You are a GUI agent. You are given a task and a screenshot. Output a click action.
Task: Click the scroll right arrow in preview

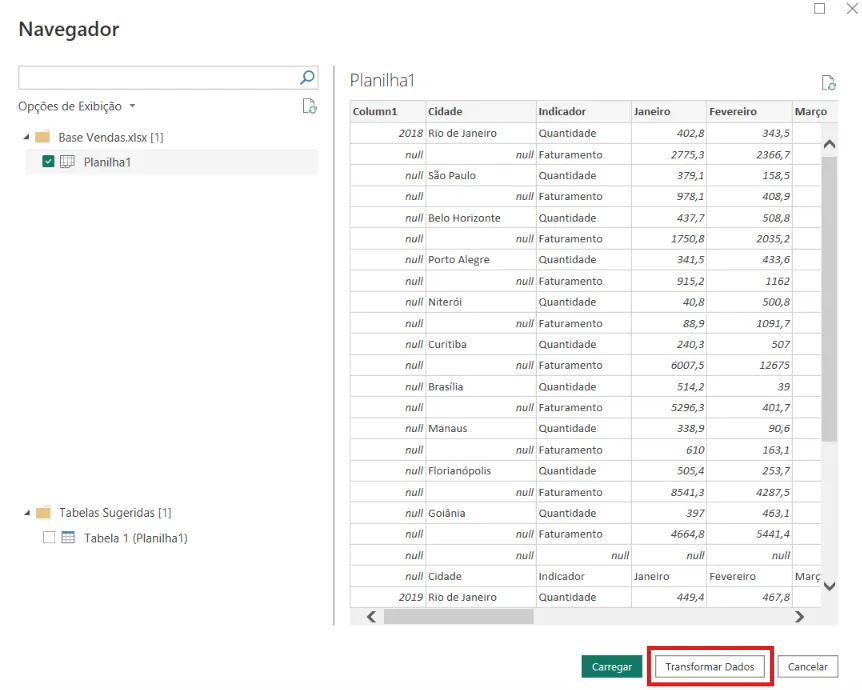tap(799, 617)
